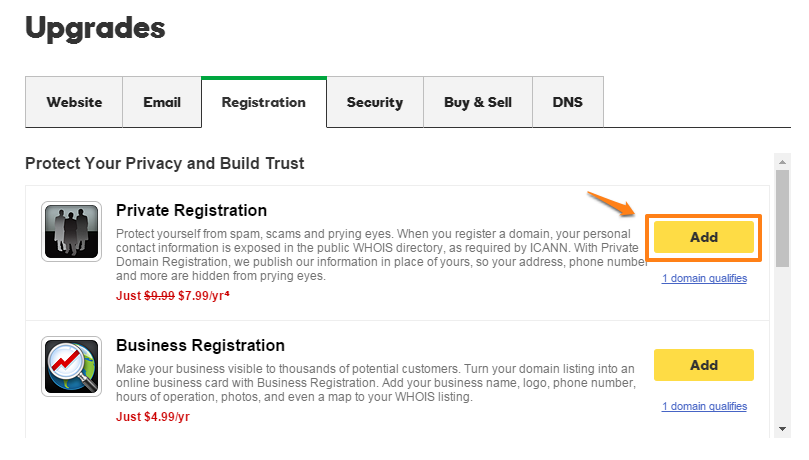Switch to the DNS tab

(568, 102)
